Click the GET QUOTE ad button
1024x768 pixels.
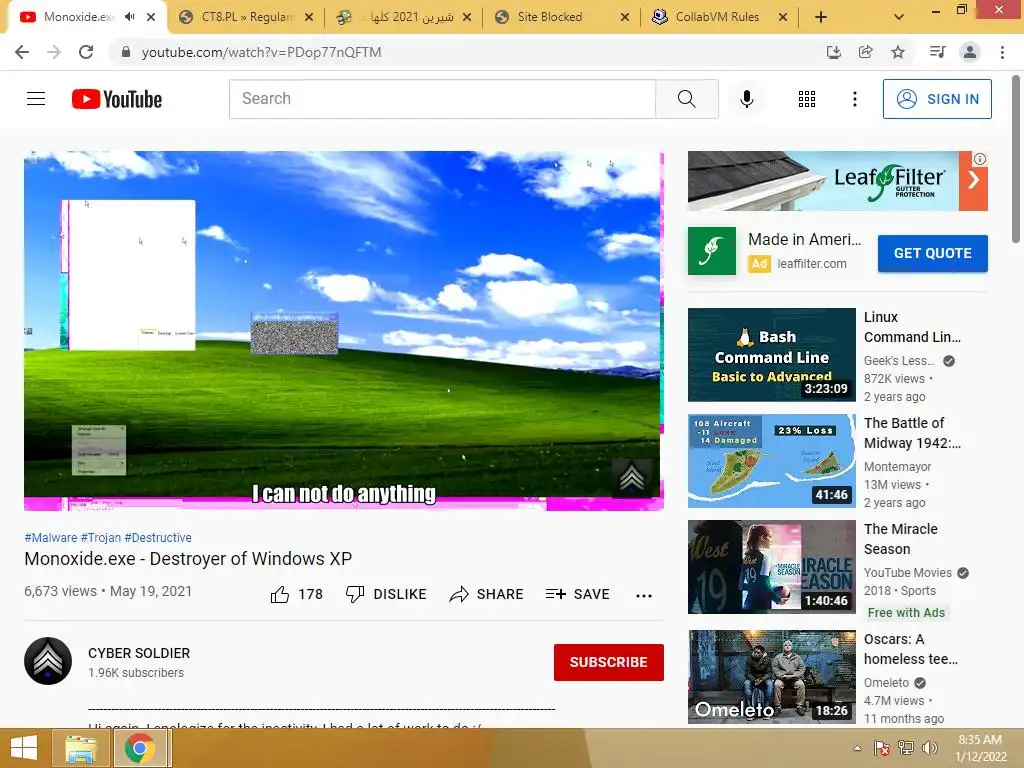pos(933,253)
